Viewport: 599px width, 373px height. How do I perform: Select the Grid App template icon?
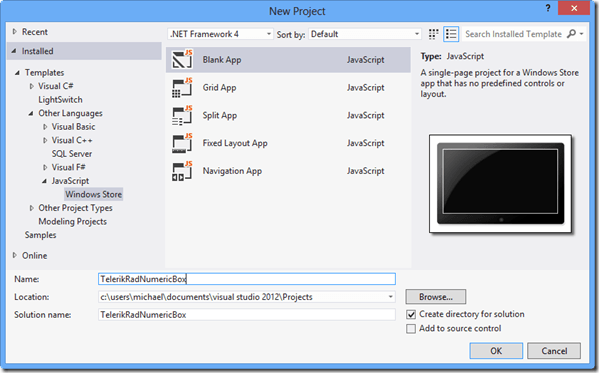[182, 88]
